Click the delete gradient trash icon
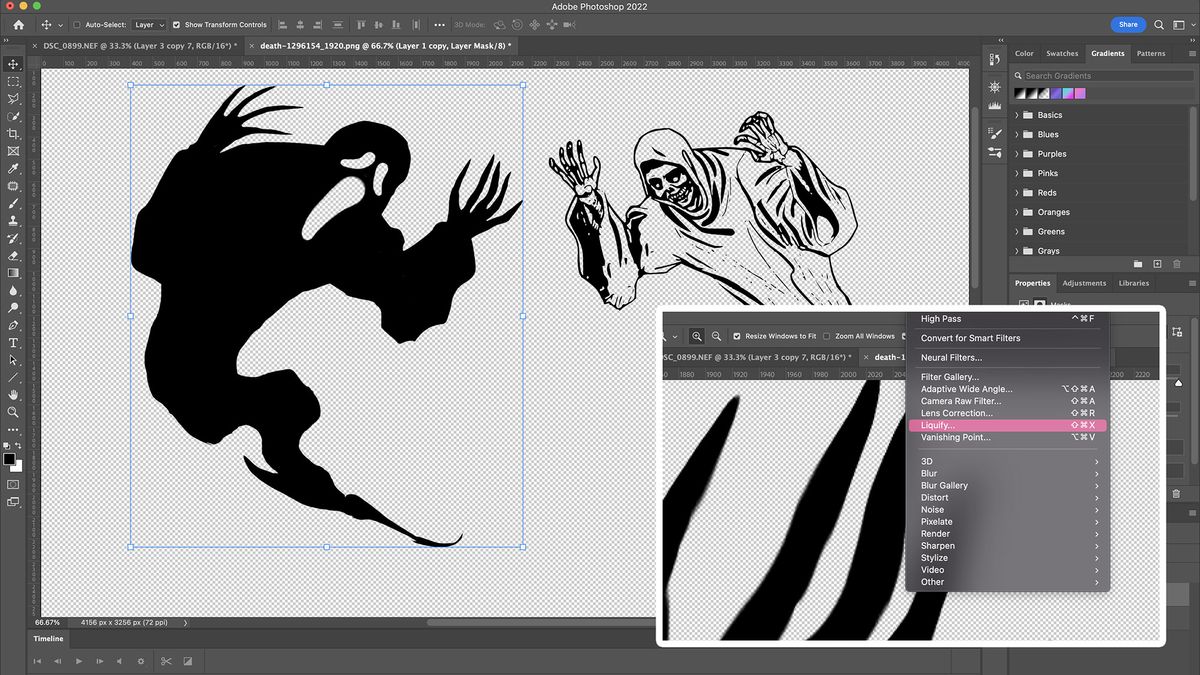 [x=1178, y=264]
